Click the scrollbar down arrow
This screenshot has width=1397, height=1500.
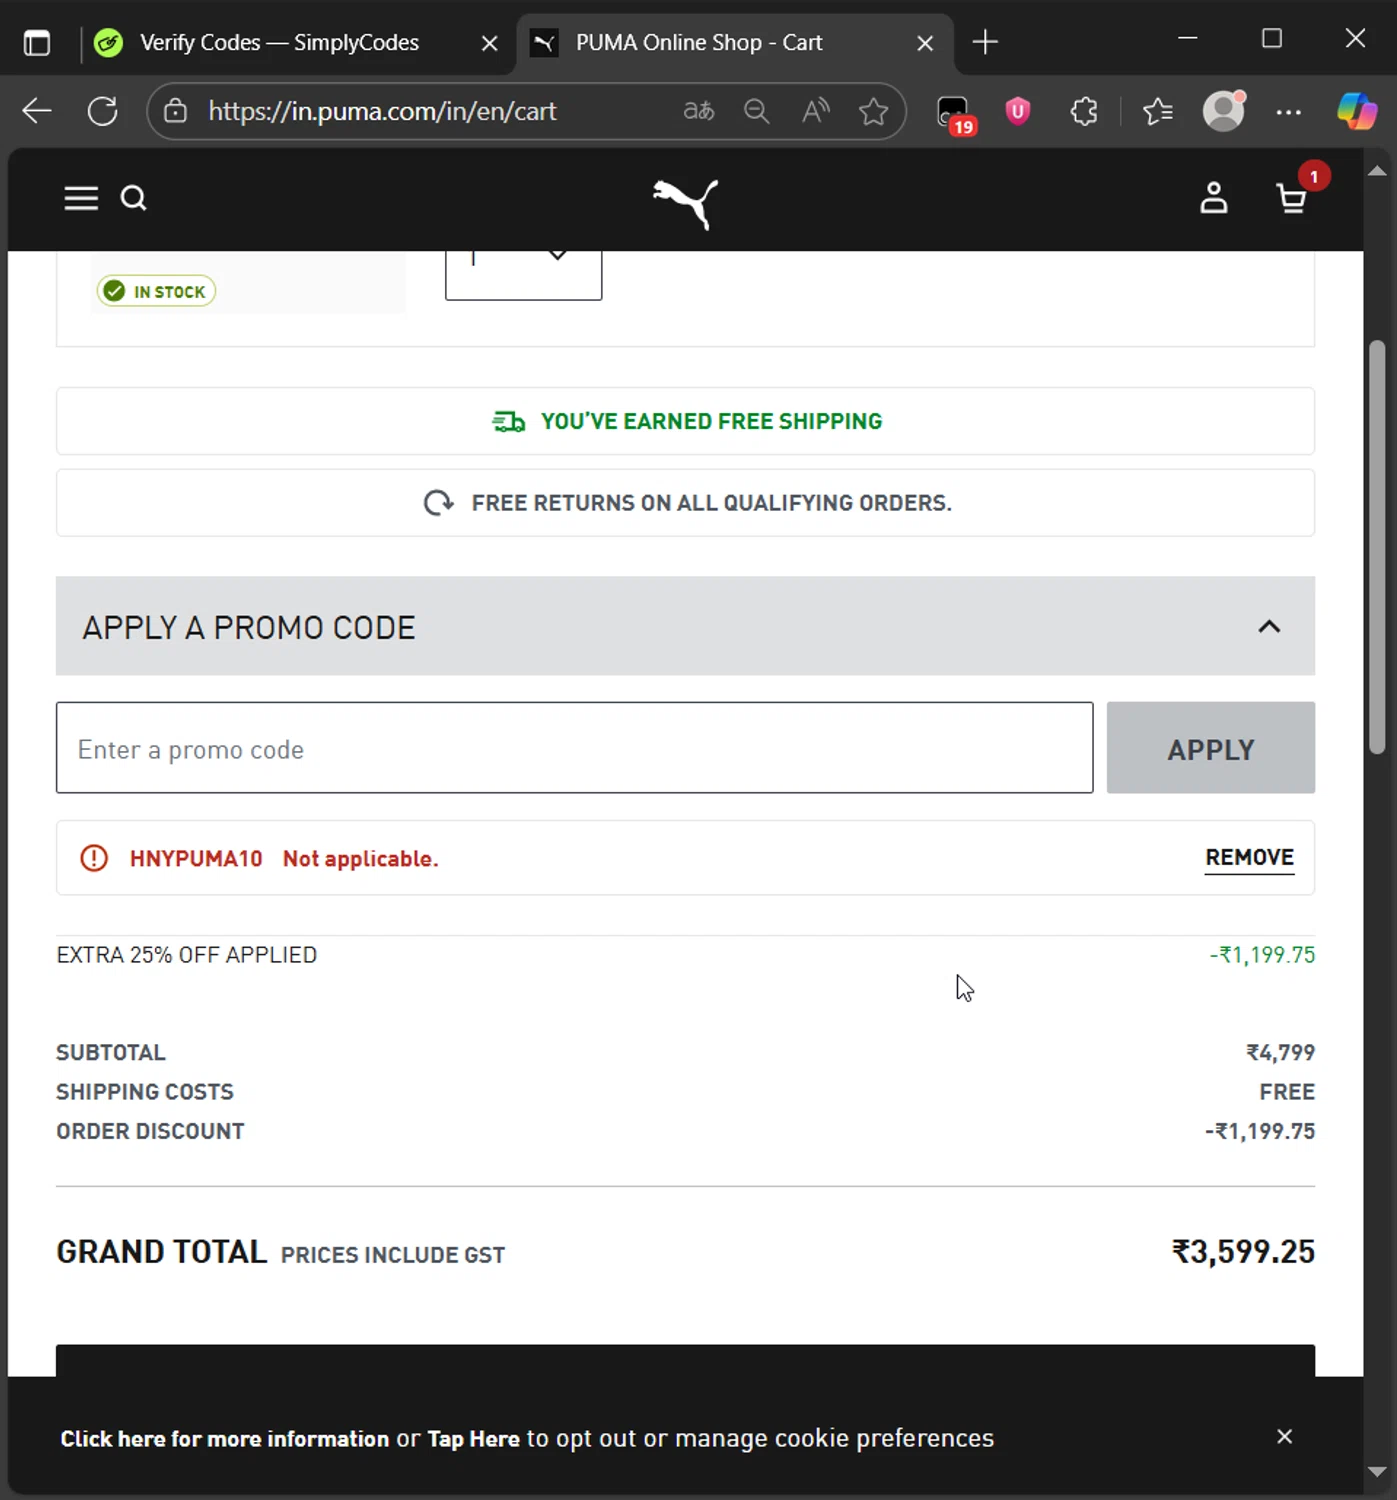(x=1377, y=1472)
